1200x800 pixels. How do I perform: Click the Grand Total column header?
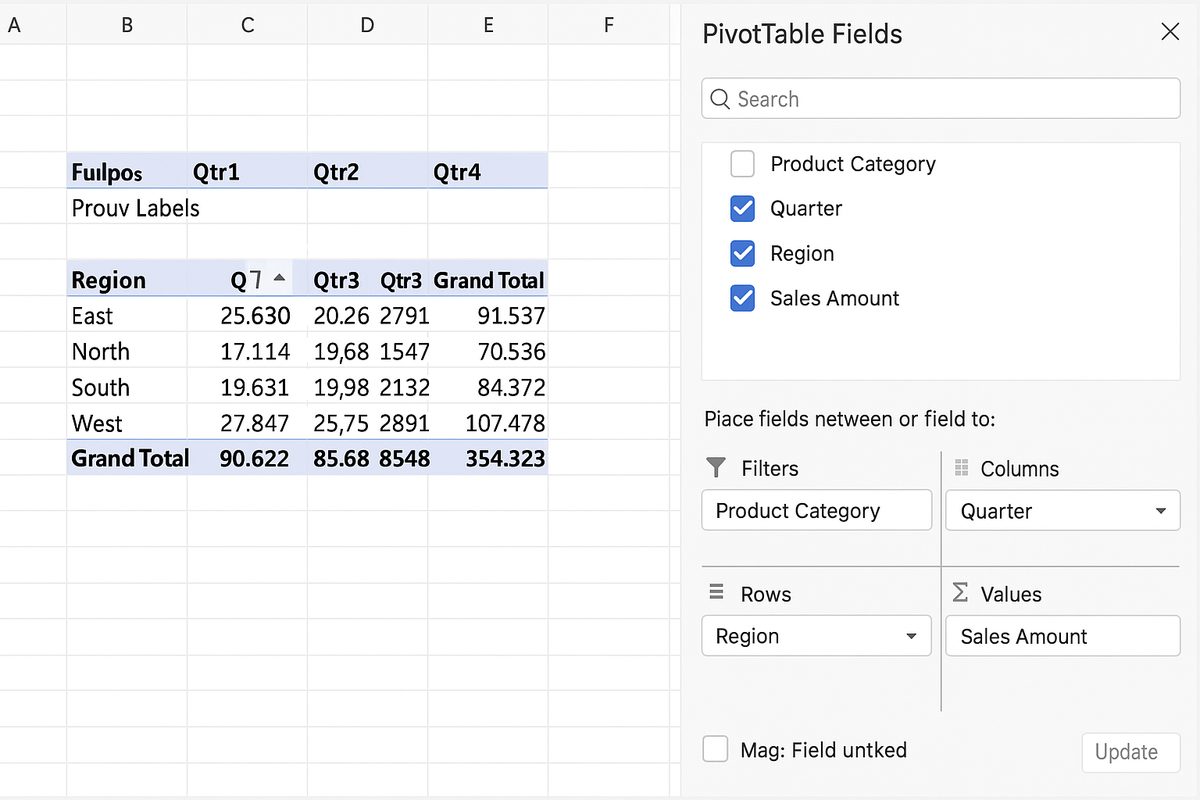(x=489, y=280)
